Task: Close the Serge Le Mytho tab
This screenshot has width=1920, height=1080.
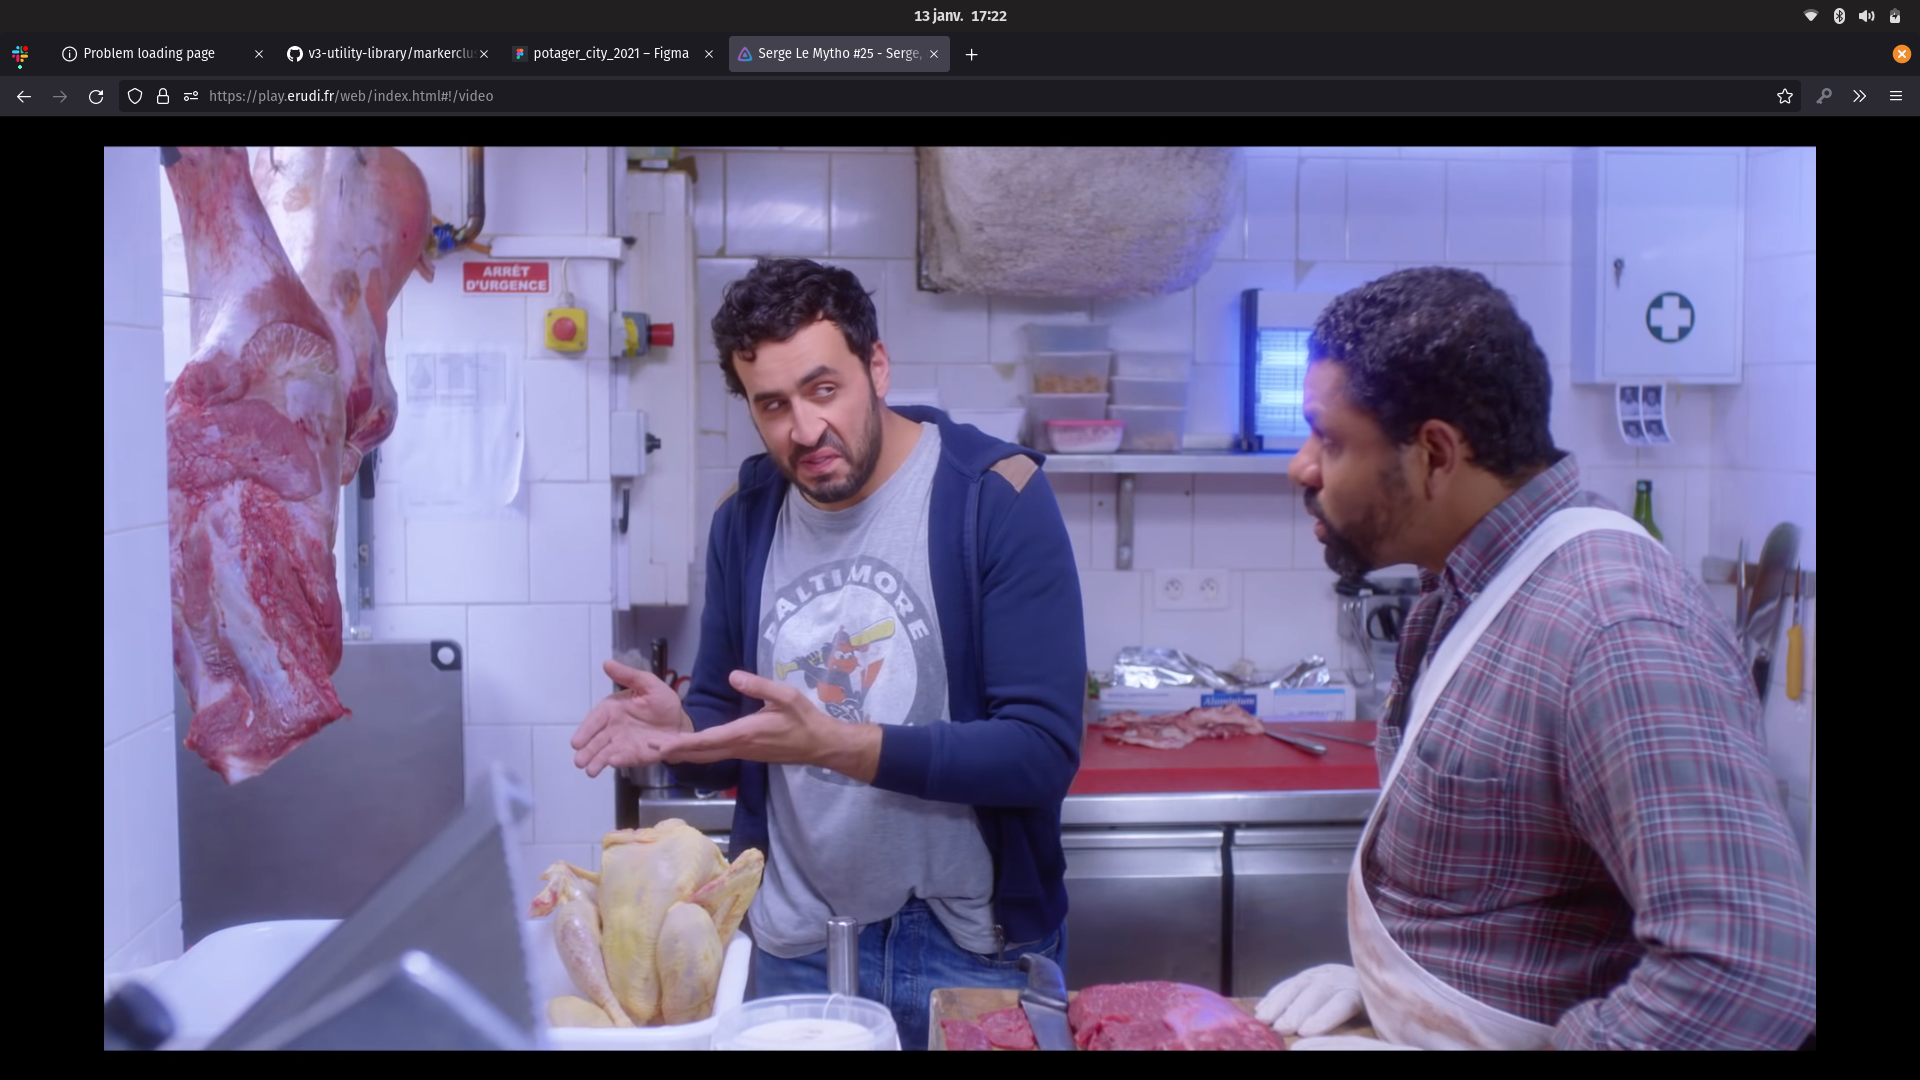Action: coord(934,54)
